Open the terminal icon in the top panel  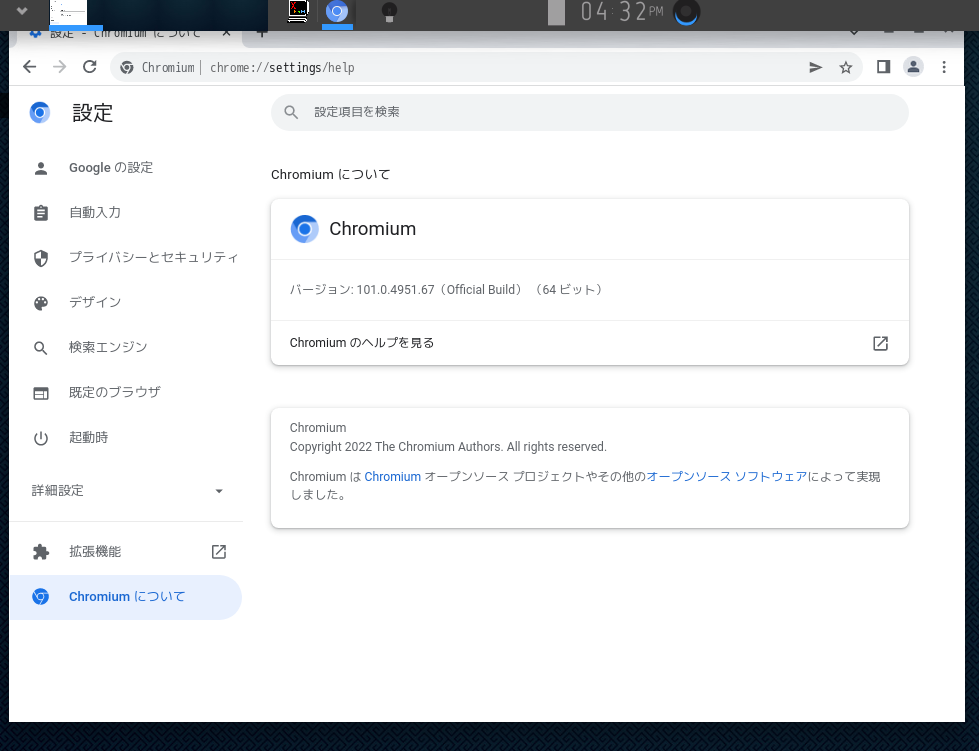coord(298,12)
